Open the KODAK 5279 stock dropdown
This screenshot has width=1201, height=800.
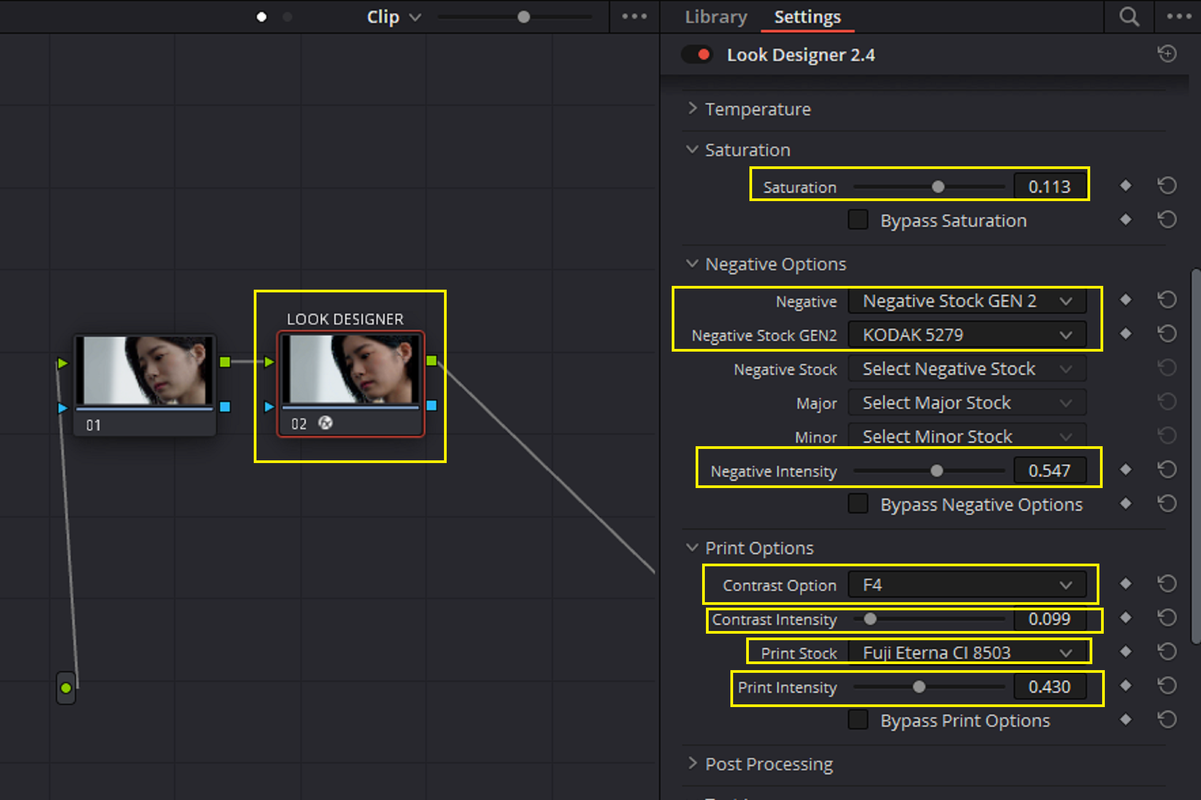[x=967, y=335]
